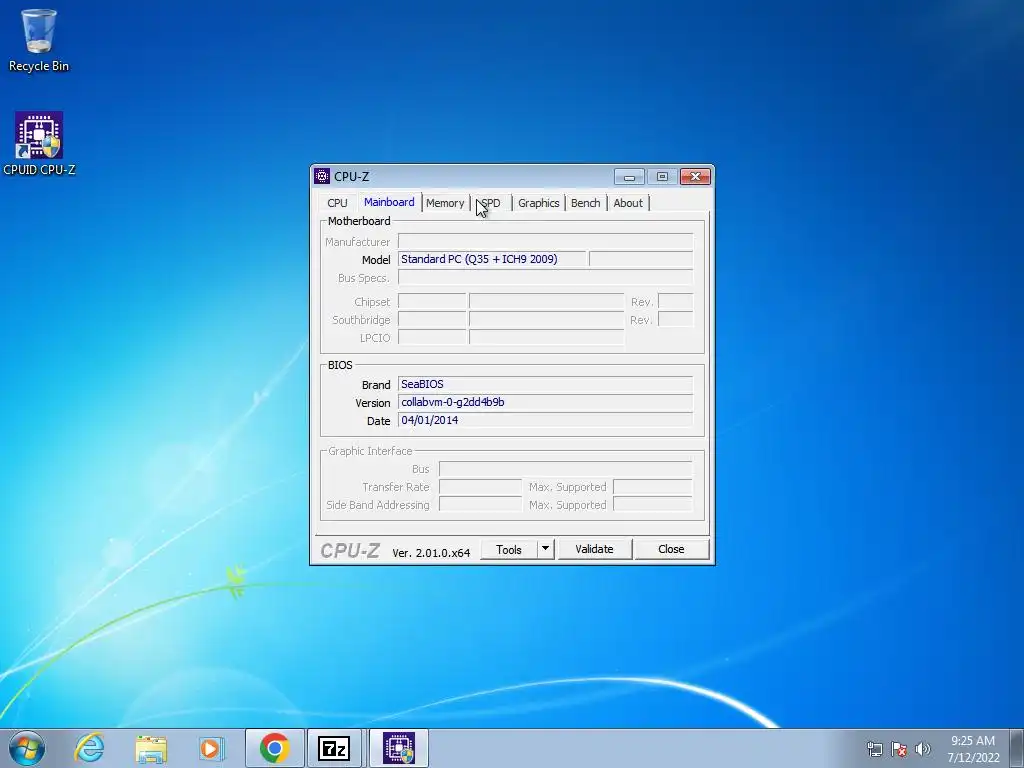Click the Model field with Standard PC
1024x768 pixels.
click(x=492, y=259)
